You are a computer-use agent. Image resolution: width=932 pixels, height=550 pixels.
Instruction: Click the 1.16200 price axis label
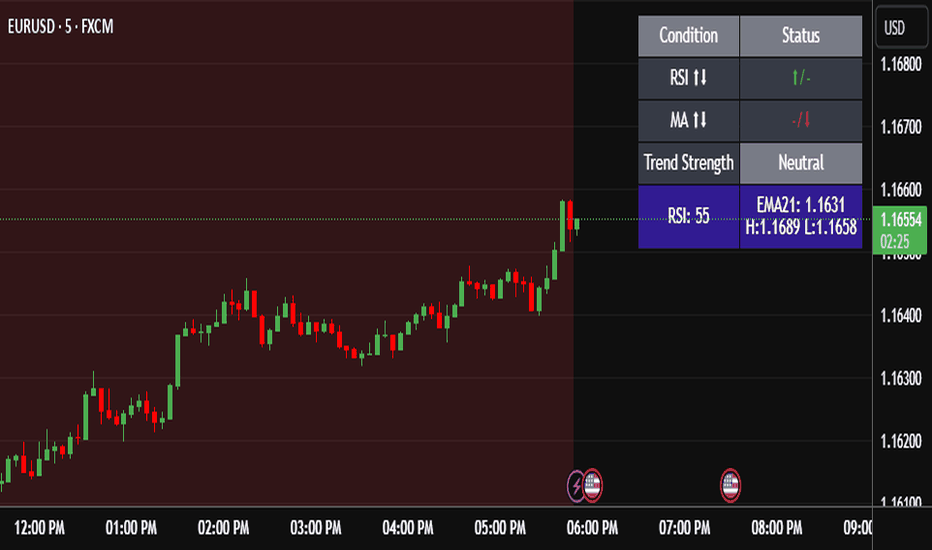point(900,441)
